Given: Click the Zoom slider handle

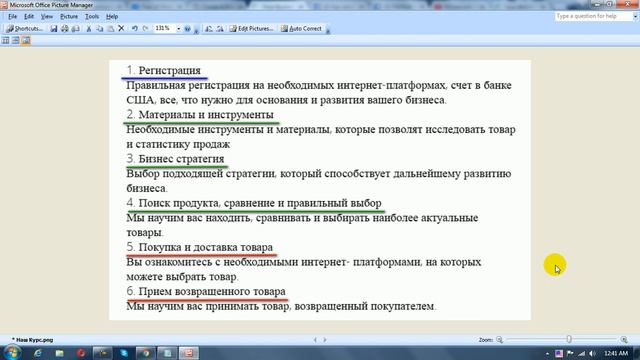Looking at the screenshot, I should 569,339.
